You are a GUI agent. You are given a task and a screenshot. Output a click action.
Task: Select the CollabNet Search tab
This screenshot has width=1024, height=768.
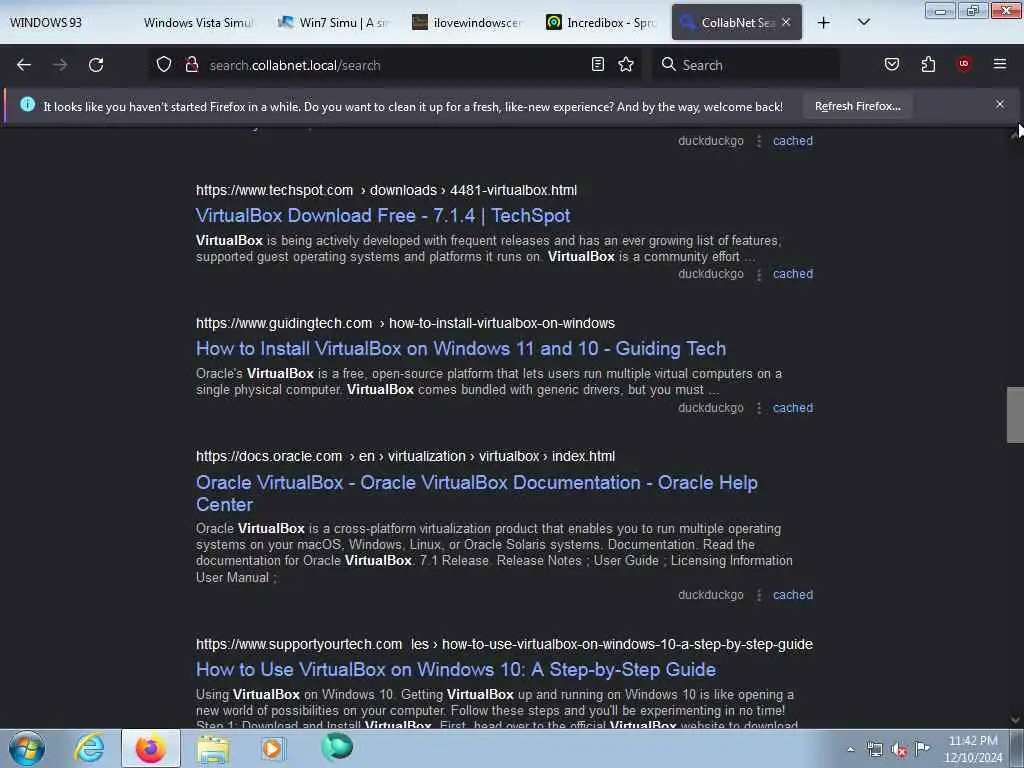point(728,23)
